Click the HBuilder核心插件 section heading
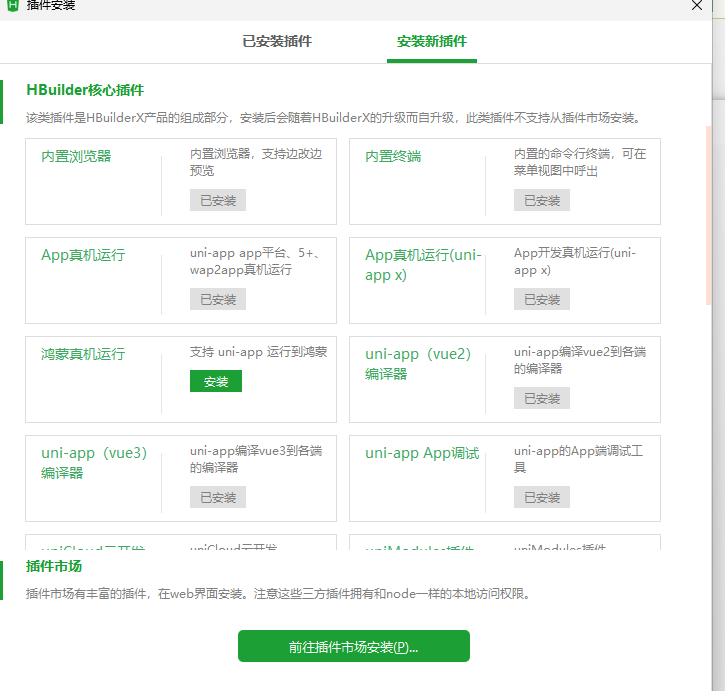725x691 pixels. click(x=85, y=90)
